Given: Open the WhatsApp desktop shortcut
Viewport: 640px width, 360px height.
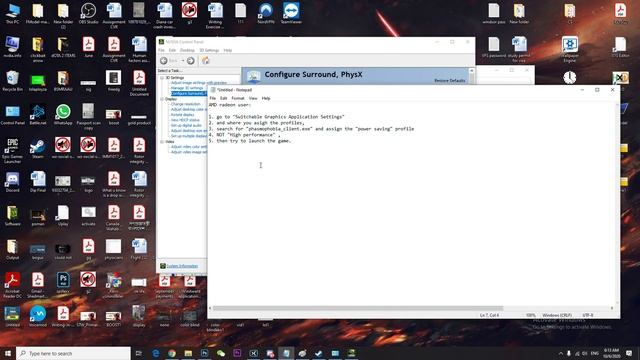Looking at the screenshot, I should click(63, 114).
